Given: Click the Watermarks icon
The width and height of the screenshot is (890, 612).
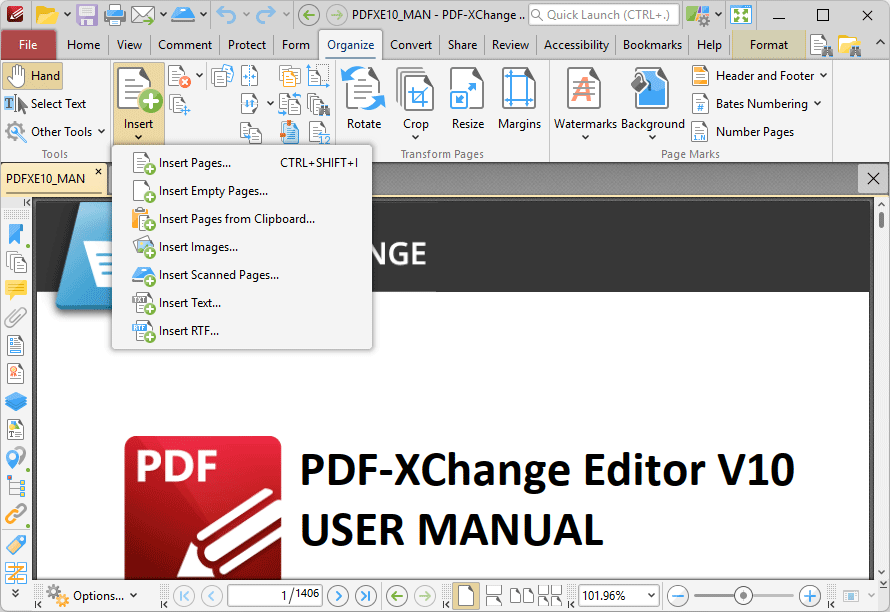Looking at the screenshot, I should click(x=585, y=89).
